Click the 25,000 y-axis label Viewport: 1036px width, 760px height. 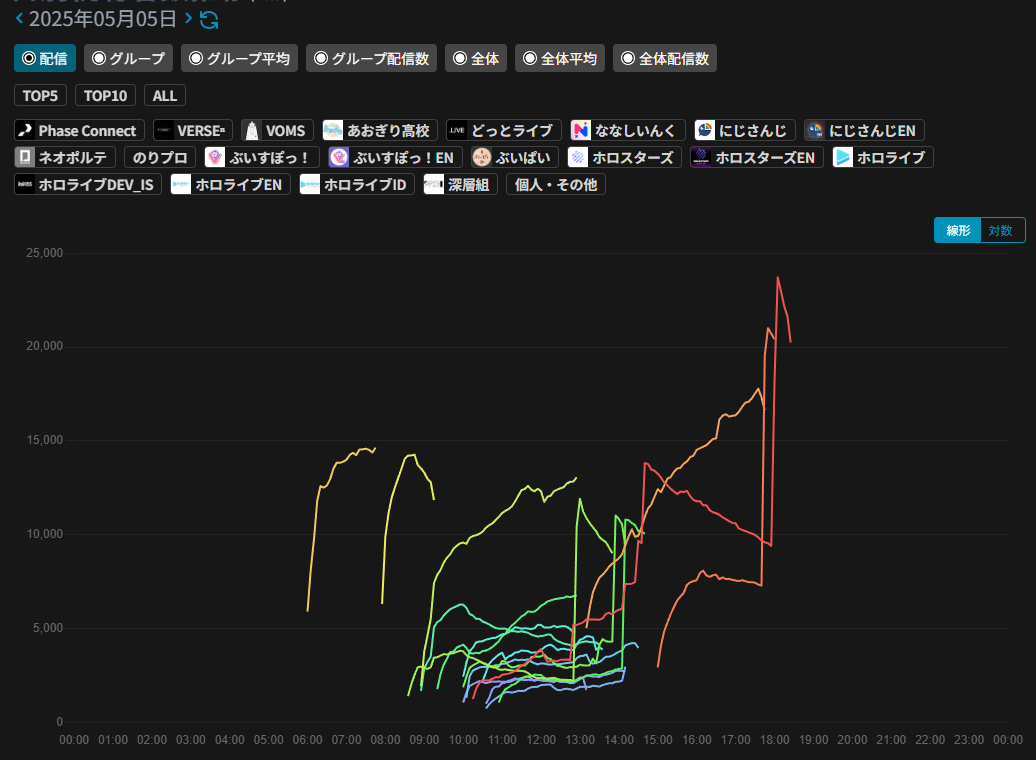click(44, 252)
